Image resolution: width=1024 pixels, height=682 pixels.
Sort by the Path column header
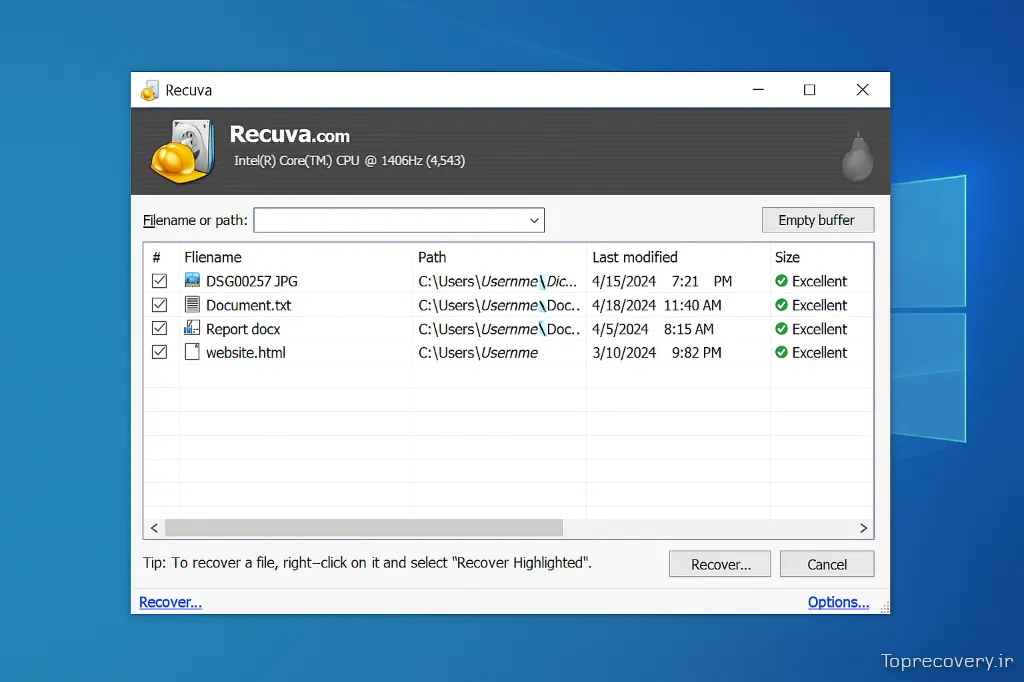click(x=432, y=257)
